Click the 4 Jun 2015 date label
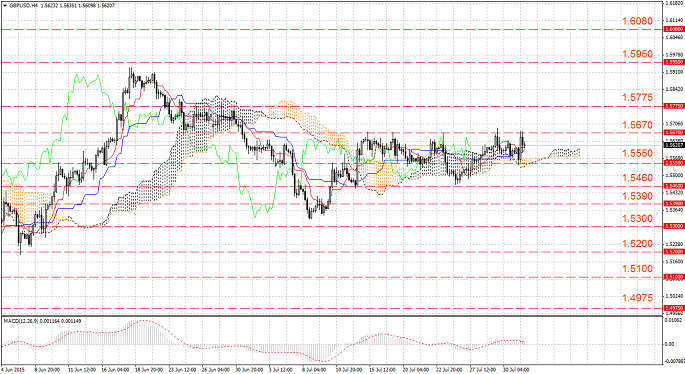The image size is (685, 374). (x=12, y=370)
